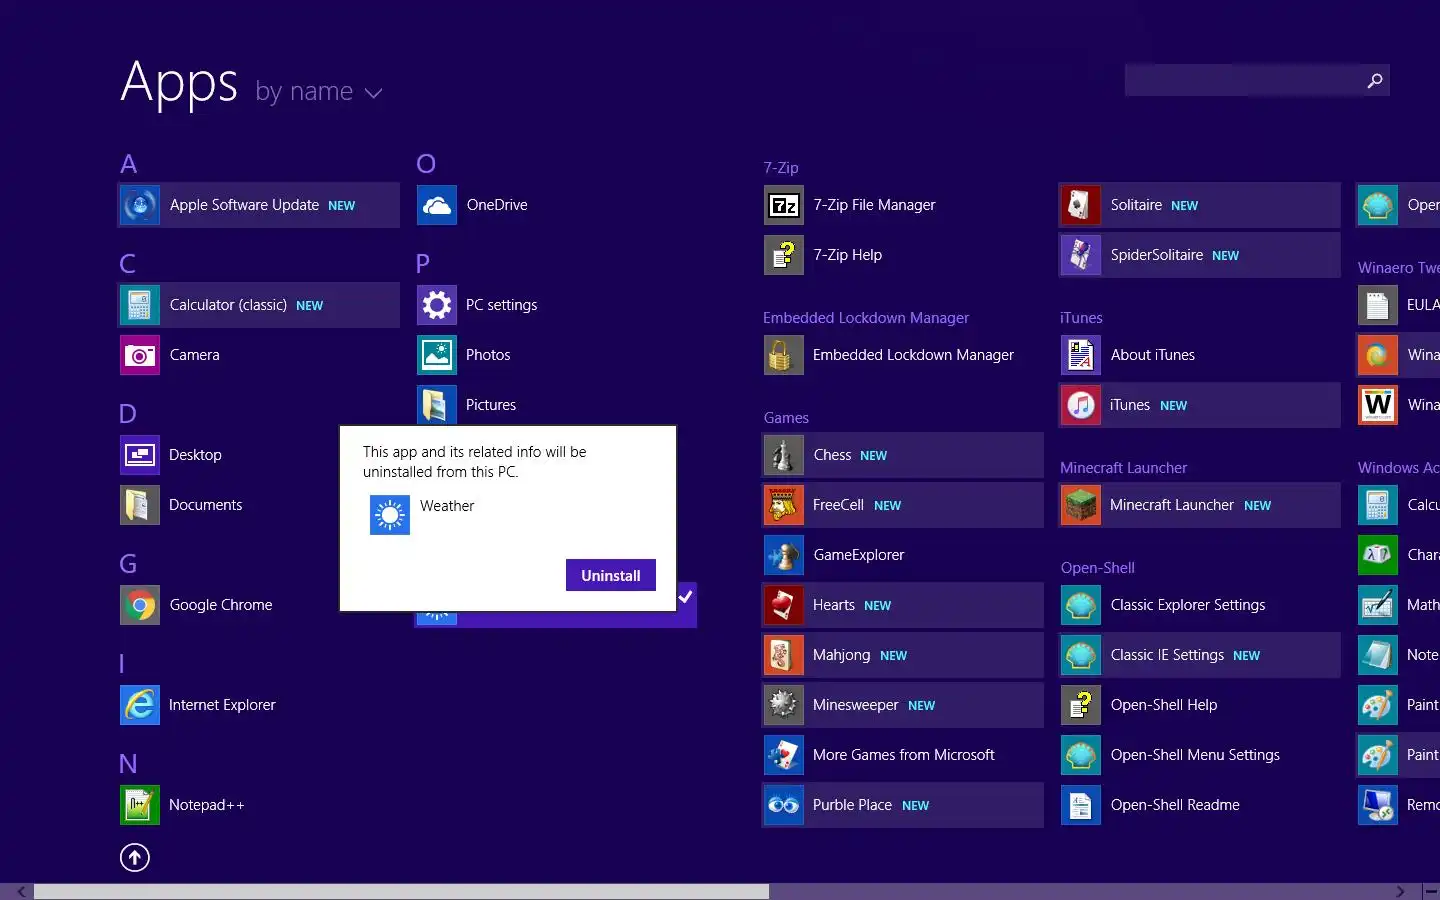Launch Chess game icon
This screenshot has width=1440, height=900.
point(784,455)
